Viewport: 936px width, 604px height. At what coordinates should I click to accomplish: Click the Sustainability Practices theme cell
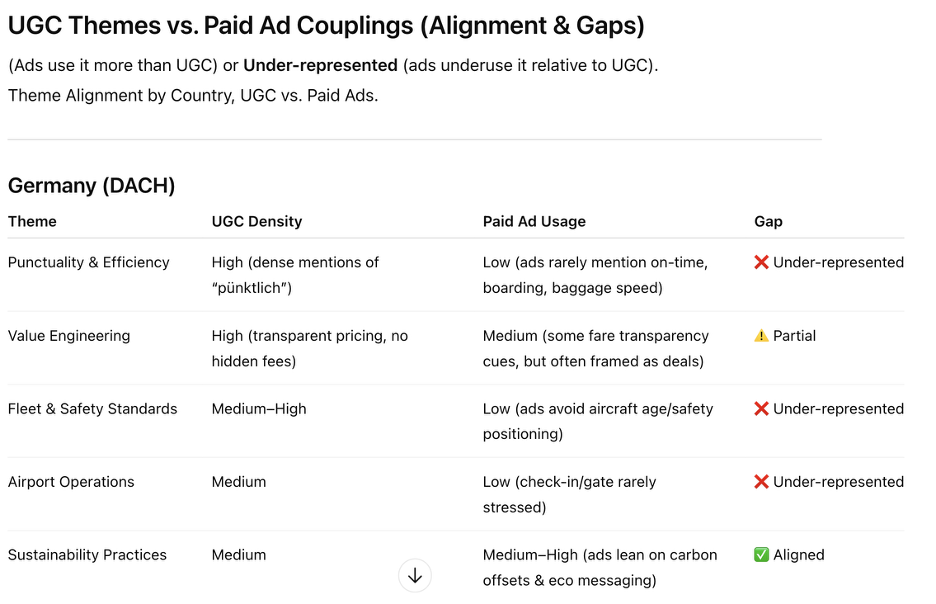tap(87, 555)
